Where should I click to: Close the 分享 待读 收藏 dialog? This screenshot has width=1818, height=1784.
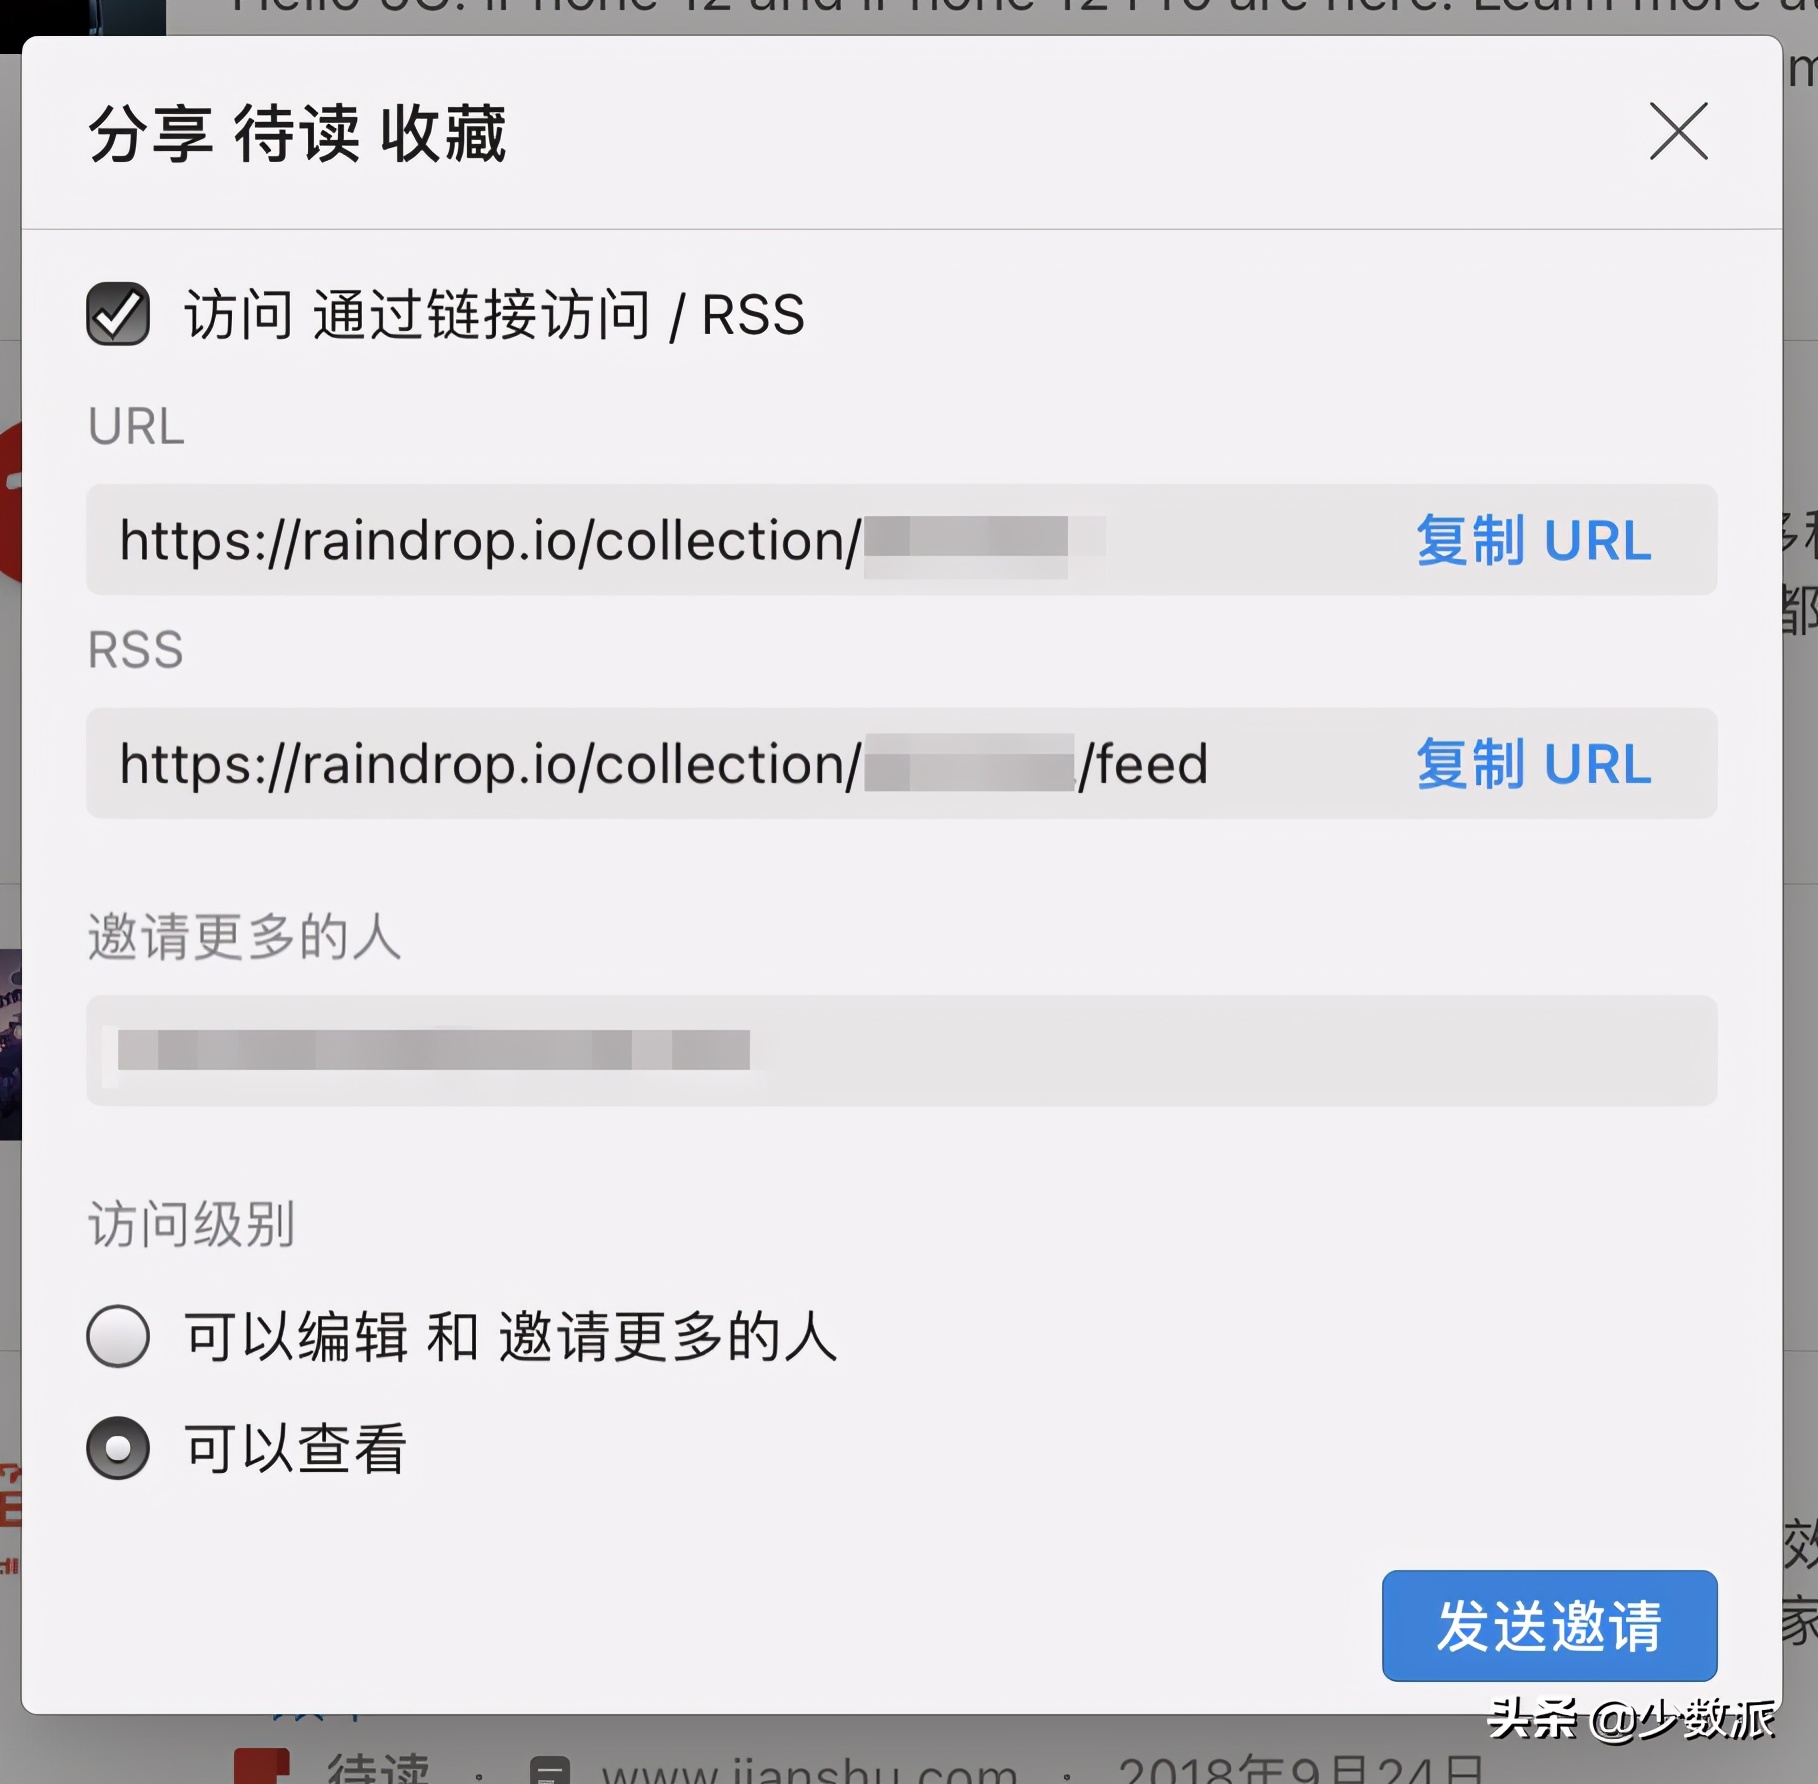(1678, 131)
